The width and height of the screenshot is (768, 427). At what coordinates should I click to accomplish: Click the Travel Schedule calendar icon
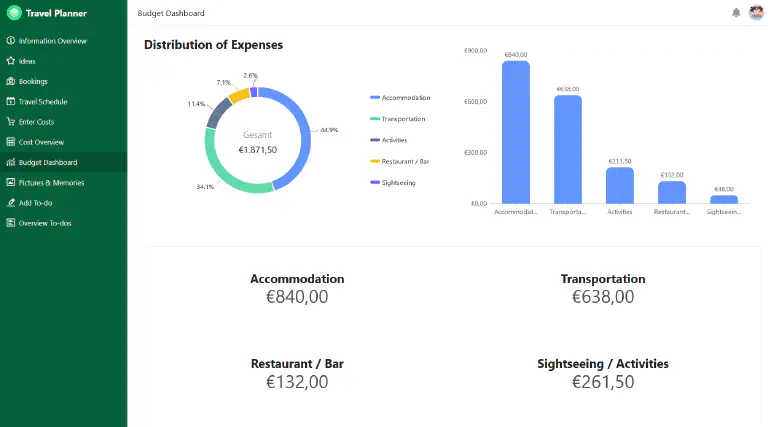coord(11,101)
